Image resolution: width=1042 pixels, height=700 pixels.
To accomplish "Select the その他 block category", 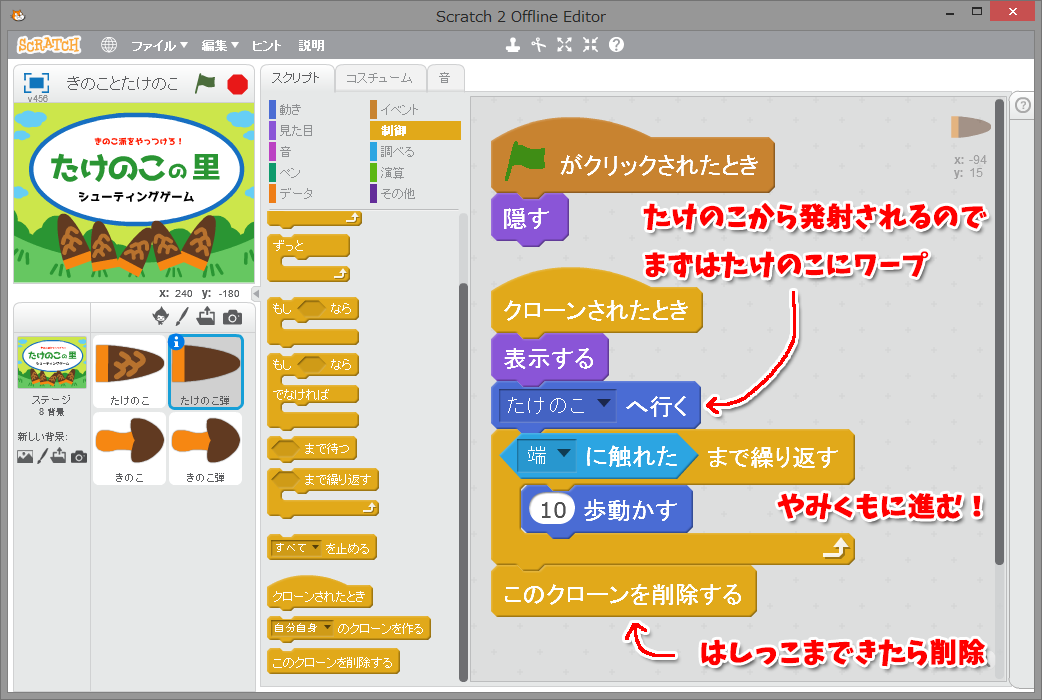I will pyautogui.click(x=393, y=193).
